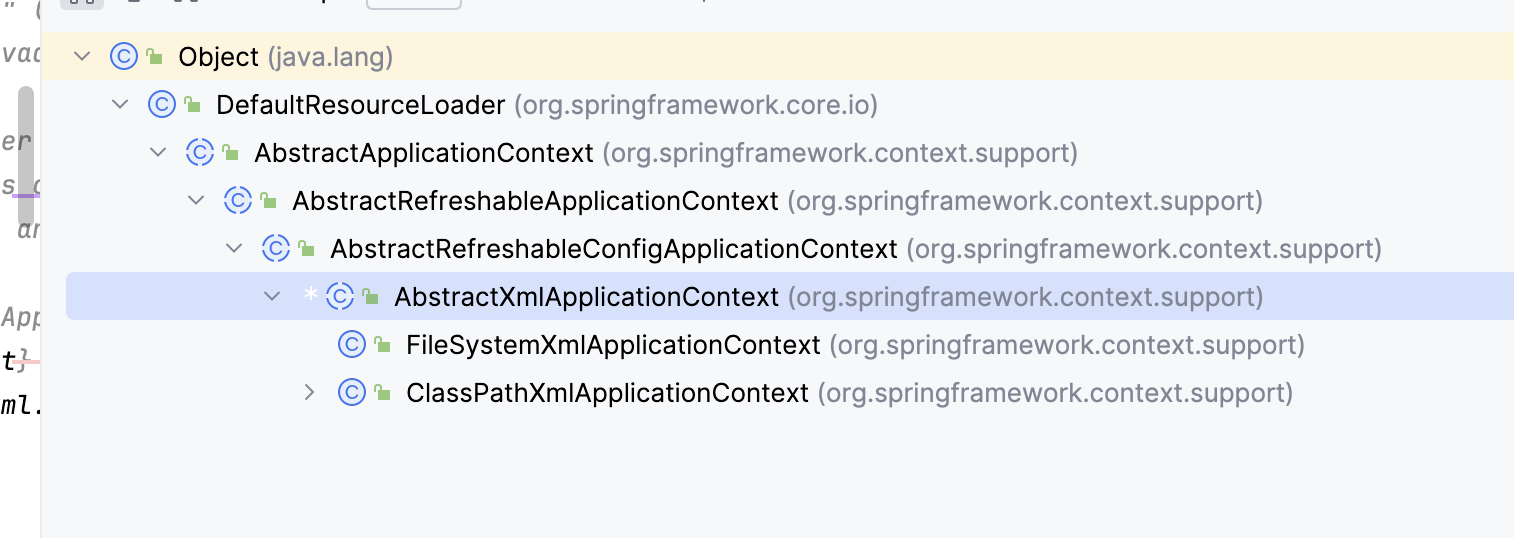
Task: Click the green public lock icon beside Object
Action: click(154, 58)
